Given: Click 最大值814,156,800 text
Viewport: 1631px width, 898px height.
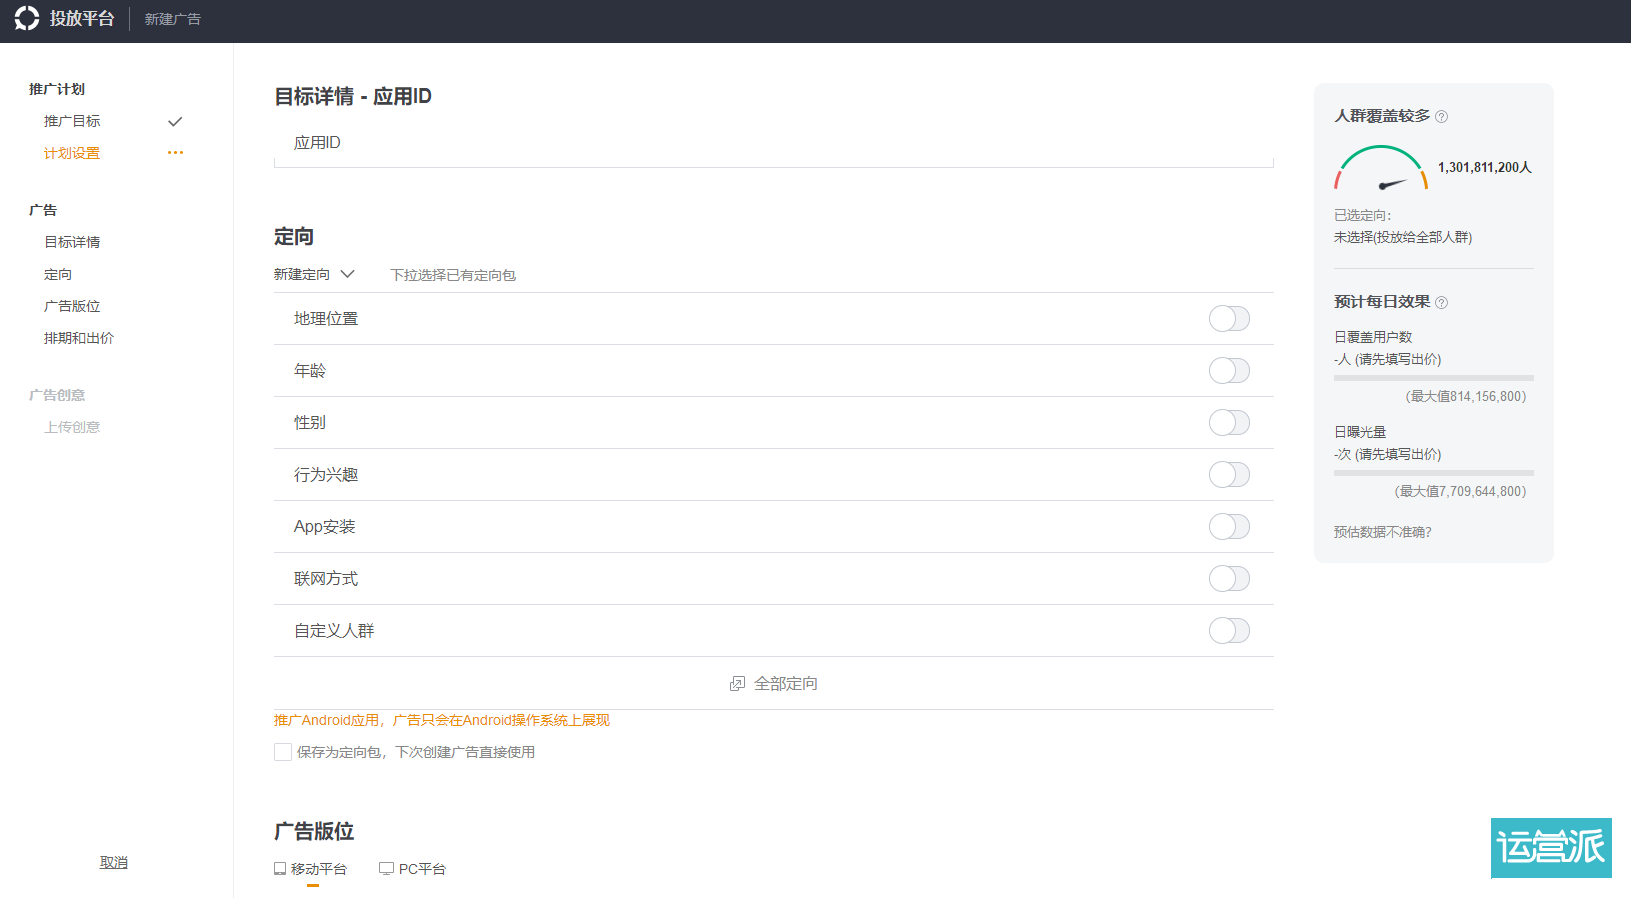Looking at the screenshot, I should pos(1467,397).
